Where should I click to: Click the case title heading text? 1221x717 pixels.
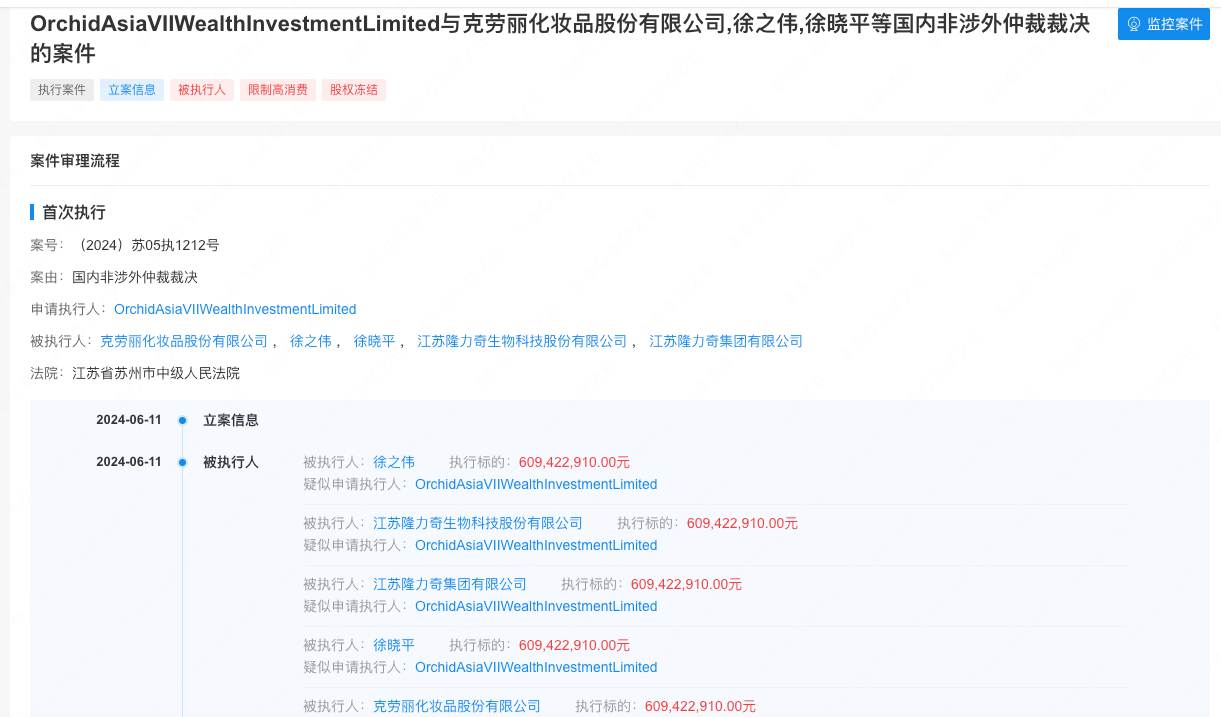560,38
